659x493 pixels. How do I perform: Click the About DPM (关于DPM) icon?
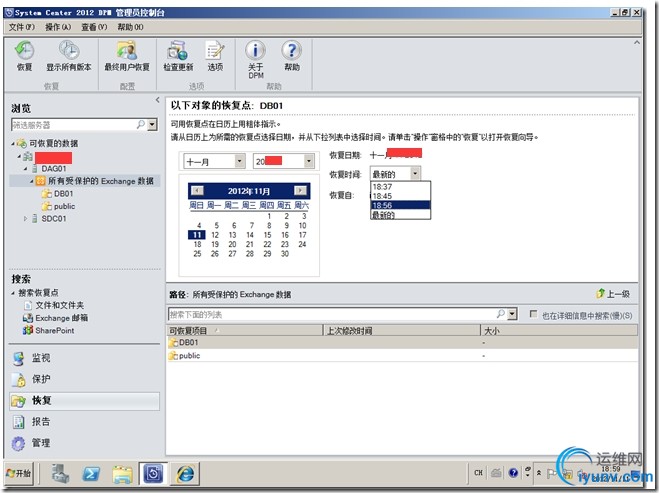[x=256, y=59]
